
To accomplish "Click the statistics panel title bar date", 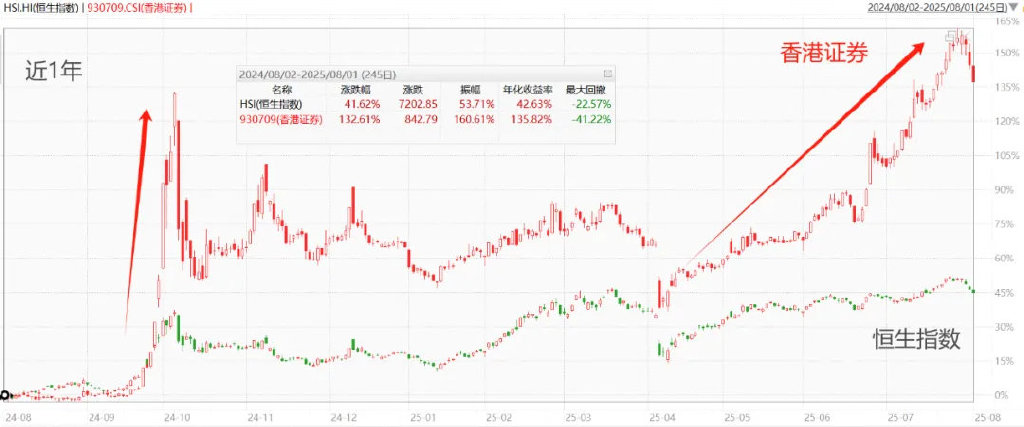I will click(316, 74).
